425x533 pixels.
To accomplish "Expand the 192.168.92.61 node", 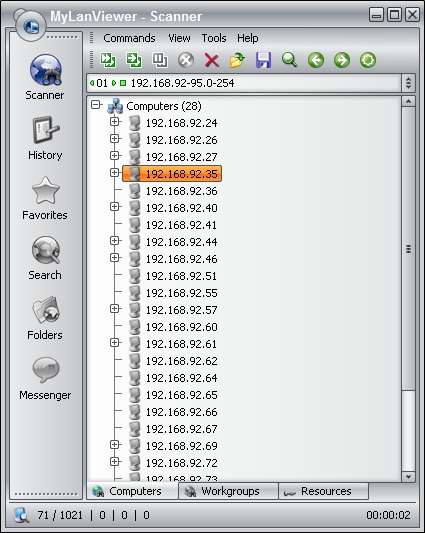I will [115, 342].
